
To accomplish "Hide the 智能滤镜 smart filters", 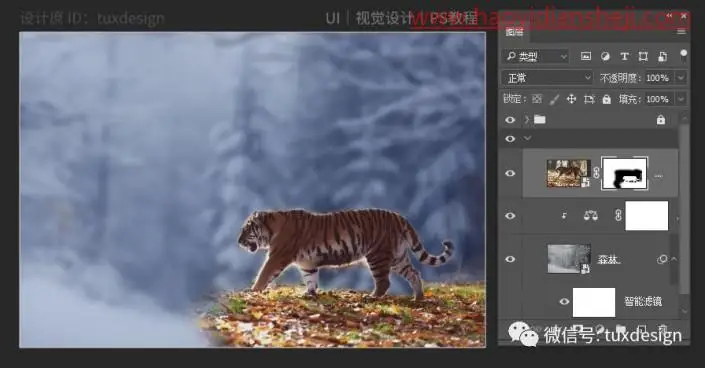I will [564, 302].
